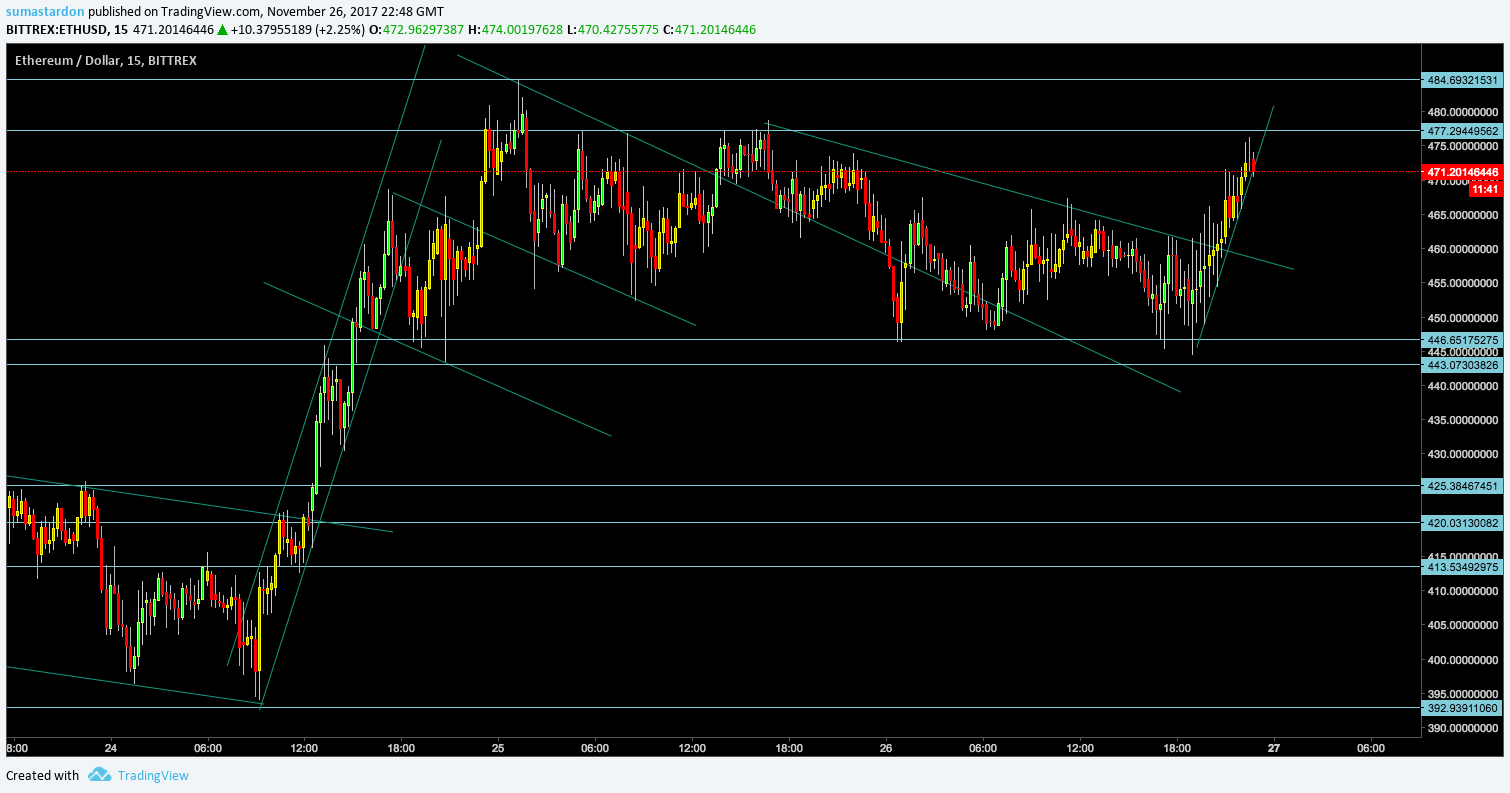Viewport: 1510px width, 793px height.
Task: Click the 460.00000000 price axis tick
Action: coord(1464,249)
